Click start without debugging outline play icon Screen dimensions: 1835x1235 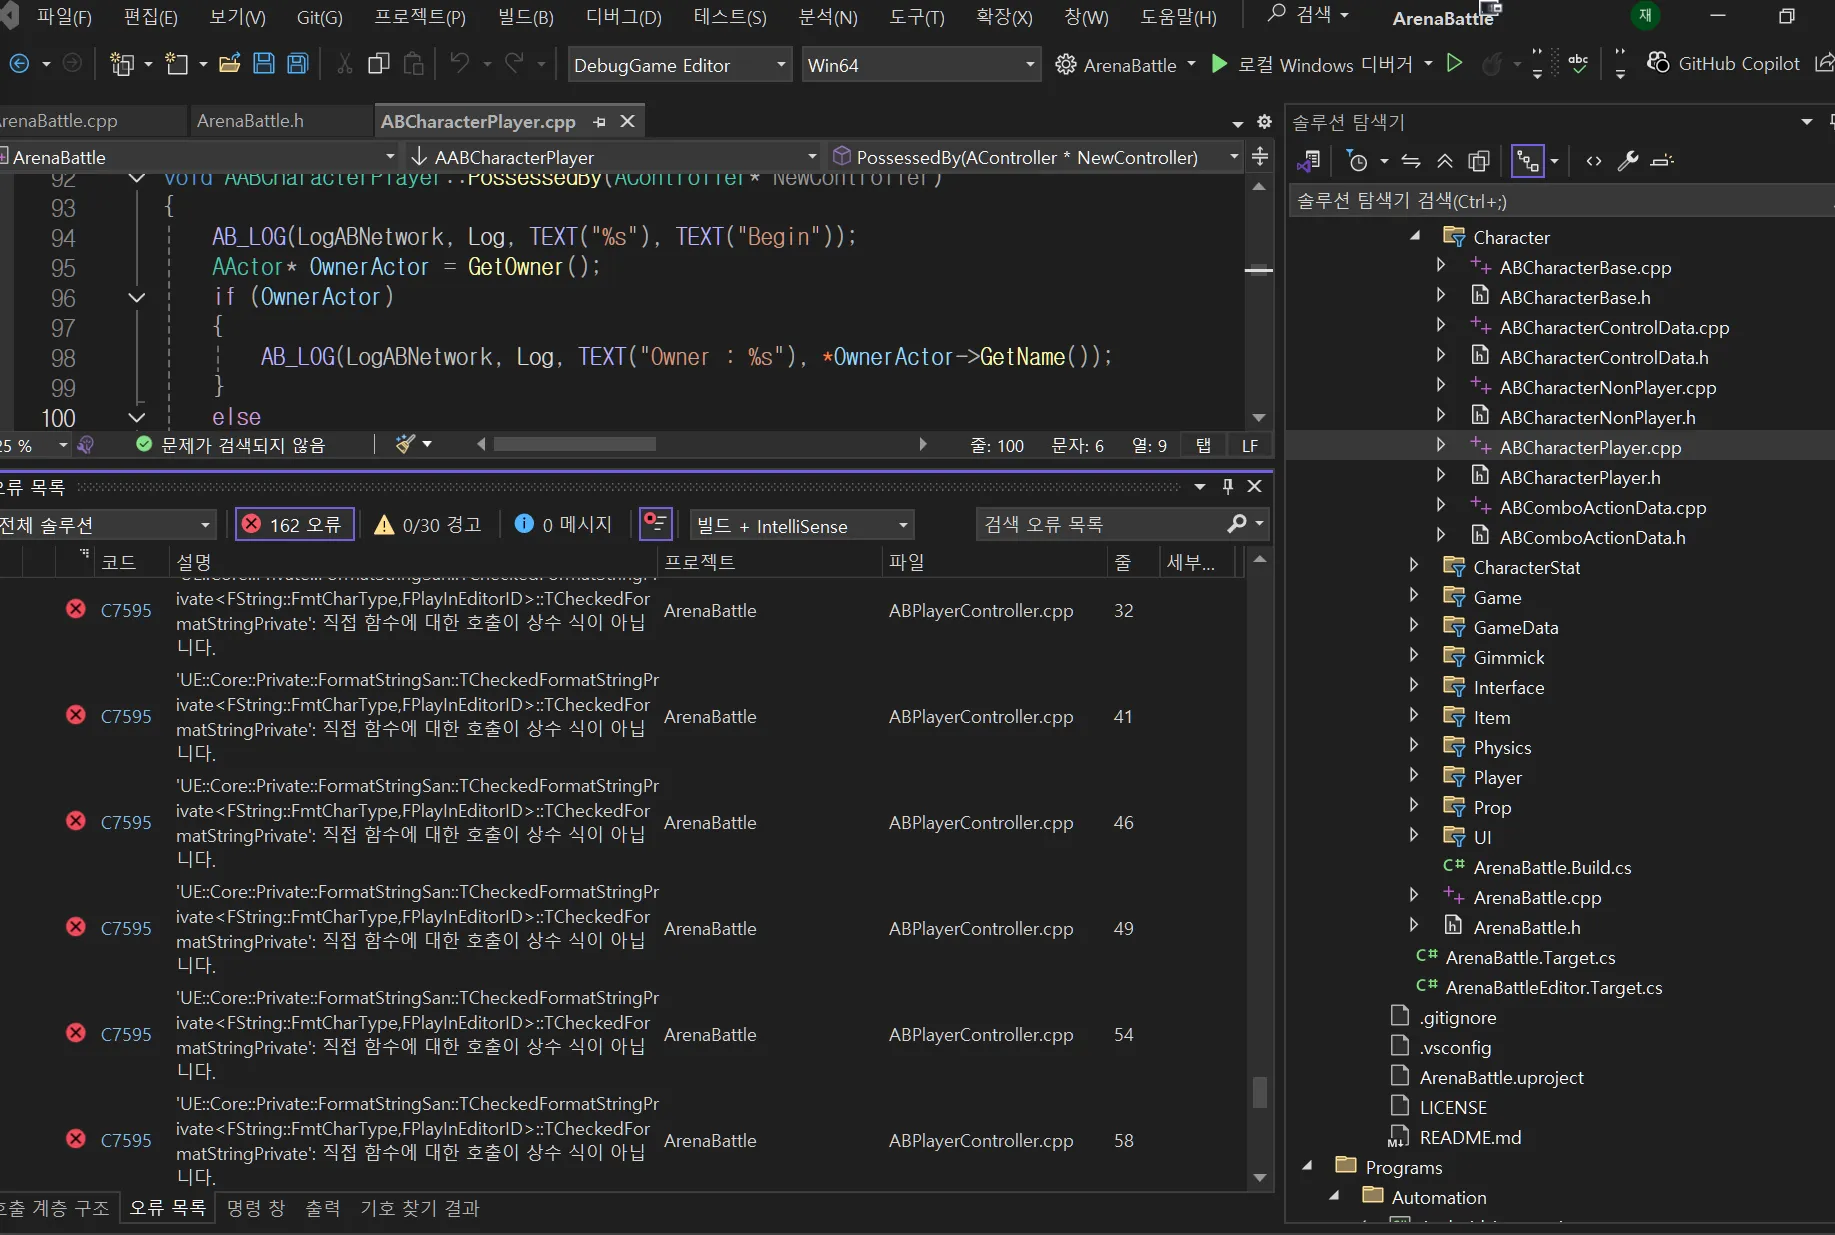tap(1455, 64)
